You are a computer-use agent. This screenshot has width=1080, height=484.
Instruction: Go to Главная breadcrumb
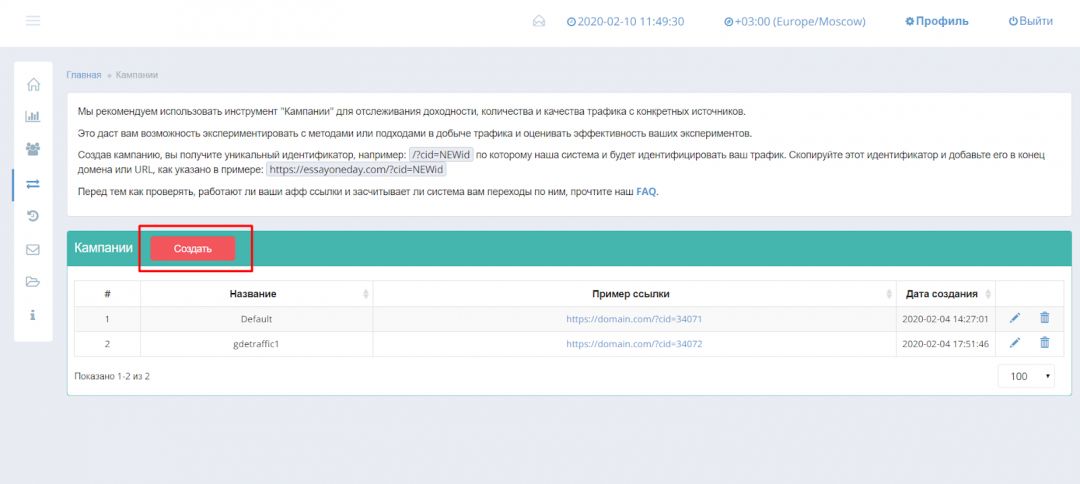[x=83, y=74]
